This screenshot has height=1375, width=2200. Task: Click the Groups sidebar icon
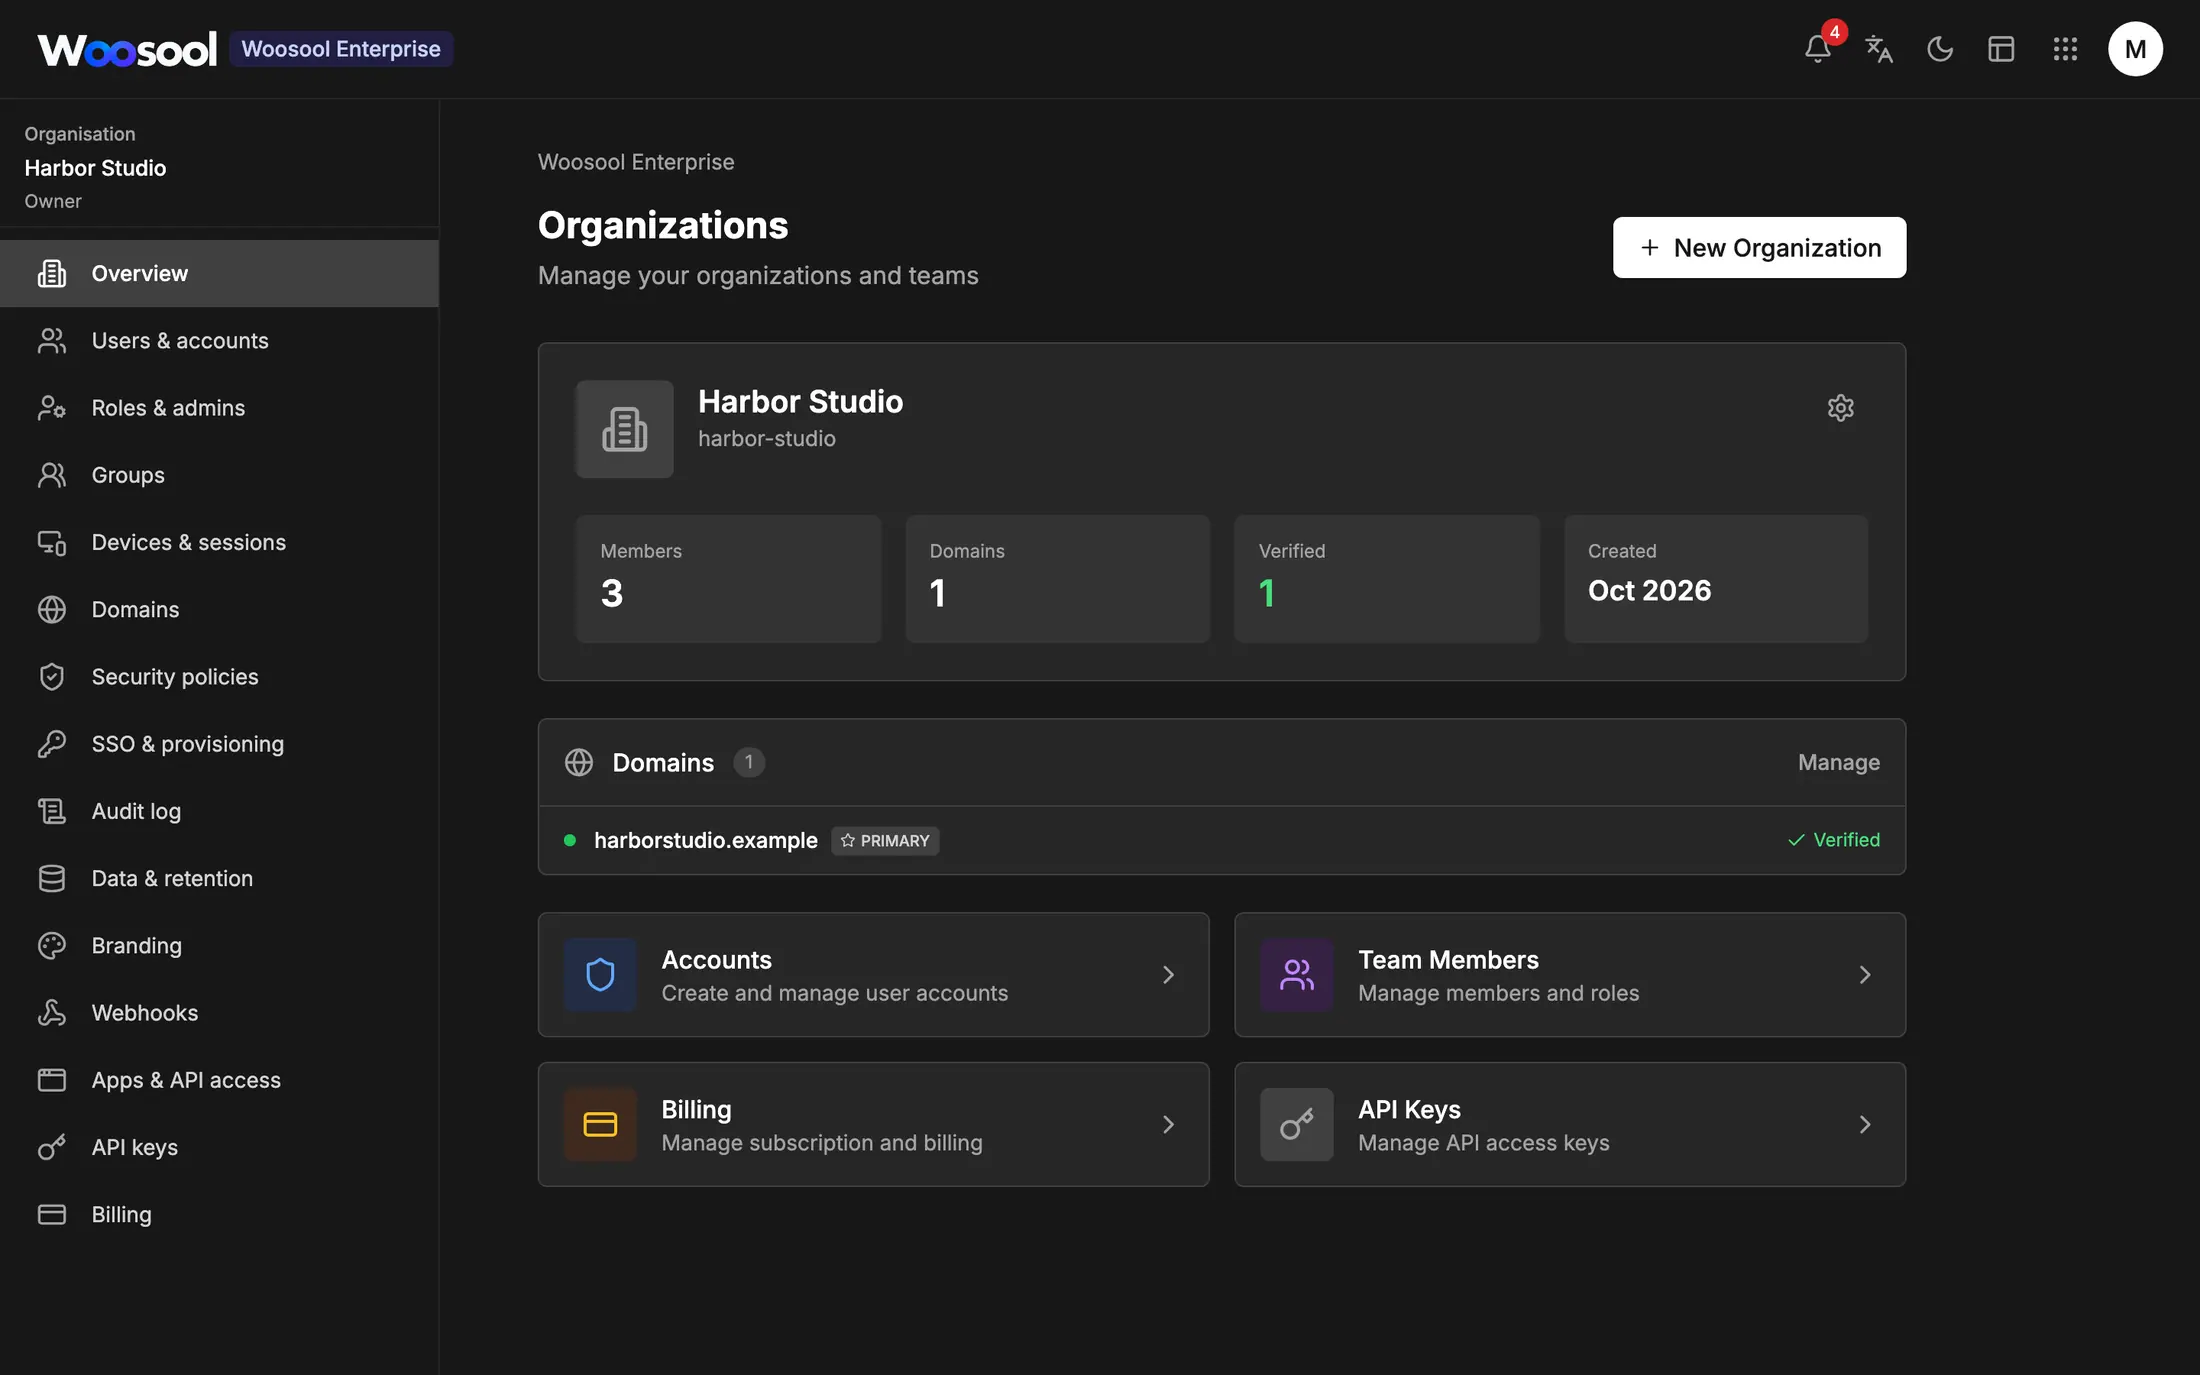[52, 475]
